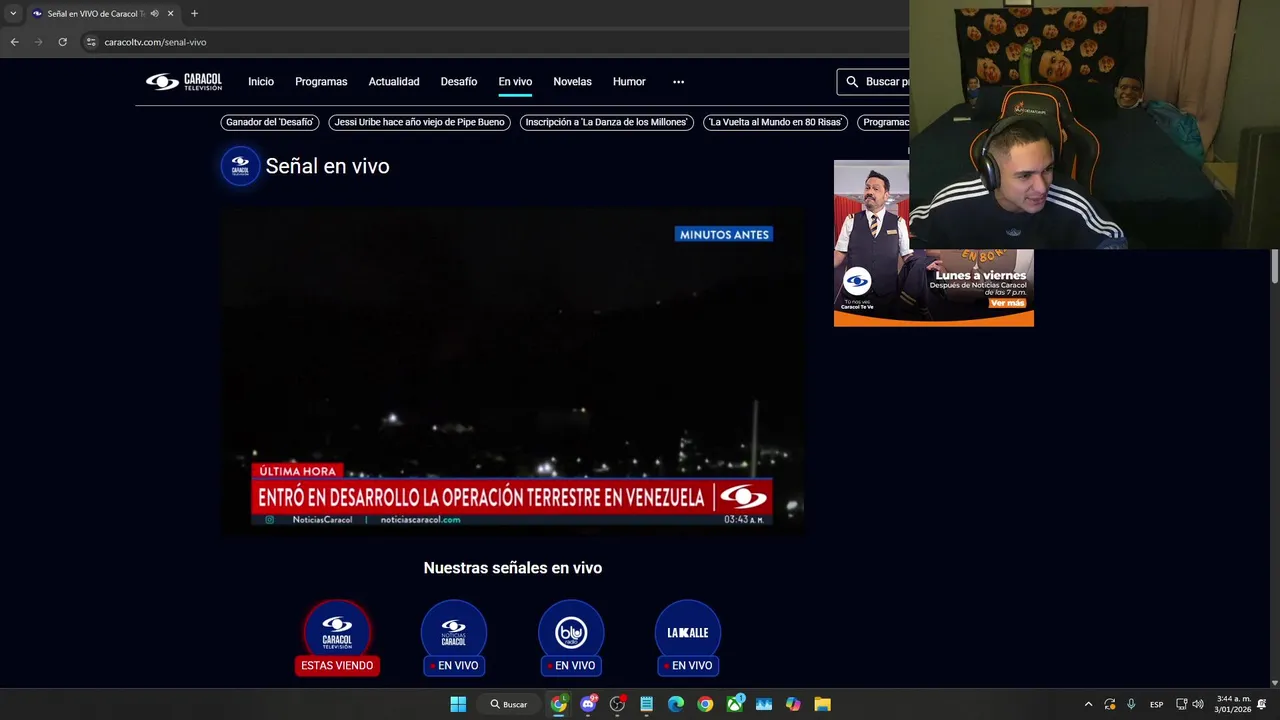
Task: Expand the three-dots more menu
Action: coord(678,82)
